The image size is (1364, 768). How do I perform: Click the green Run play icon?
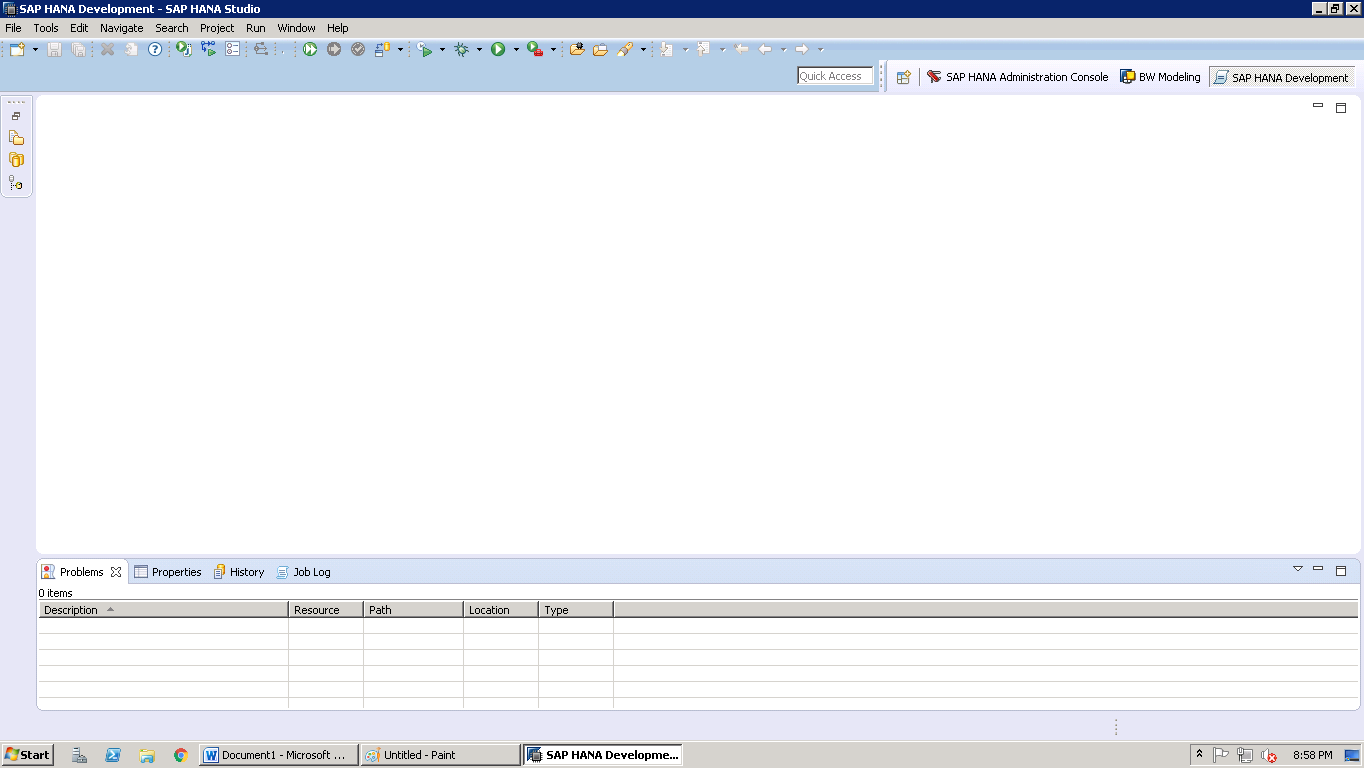(x=498, y=49)
